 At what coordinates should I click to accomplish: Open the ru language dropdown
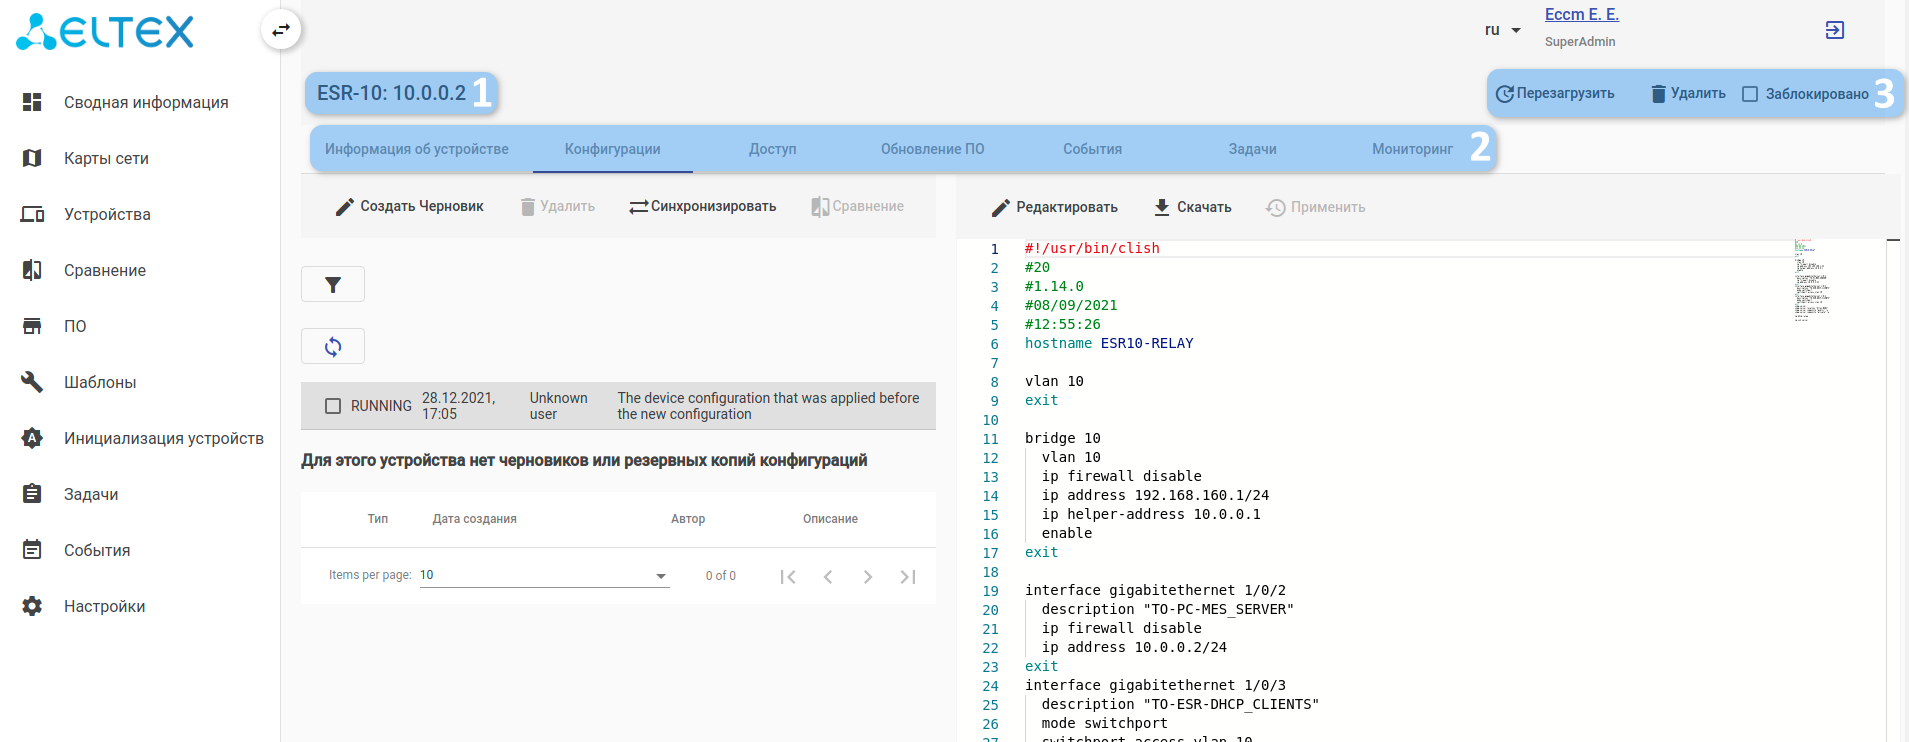[x=1502, y=30]
